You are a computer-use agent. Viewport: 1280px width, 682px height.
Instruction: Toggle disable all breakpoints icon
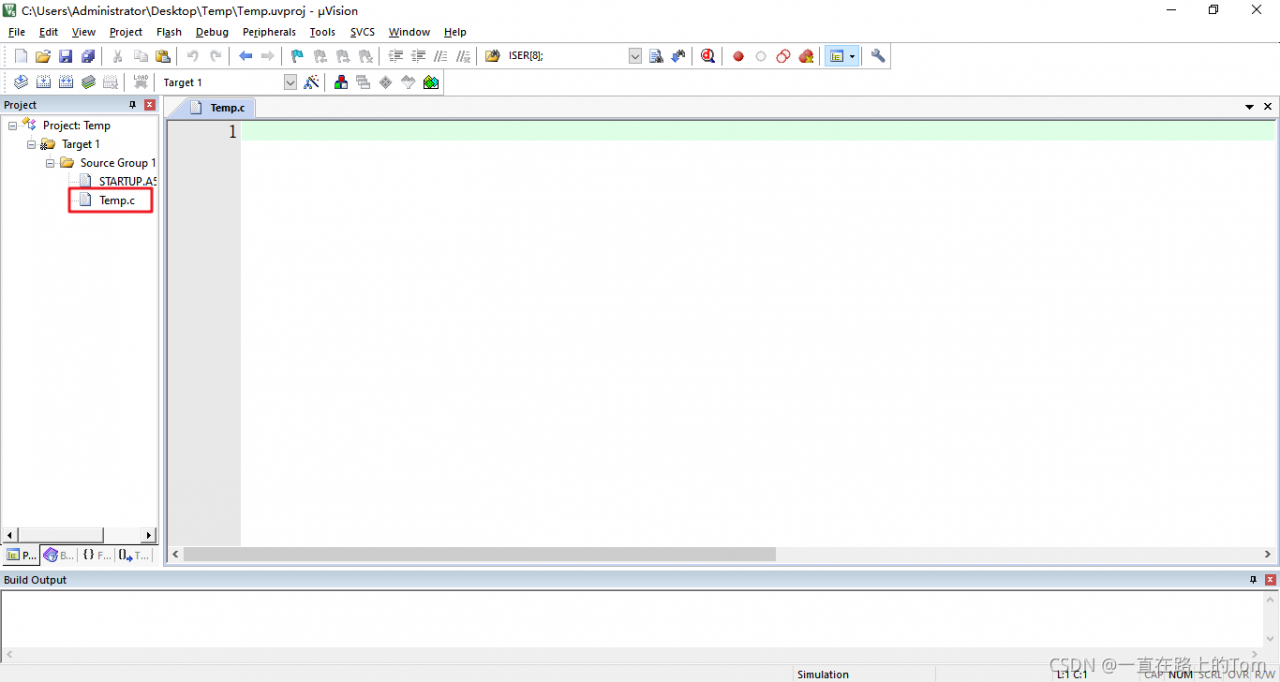[x=784, y=57]
